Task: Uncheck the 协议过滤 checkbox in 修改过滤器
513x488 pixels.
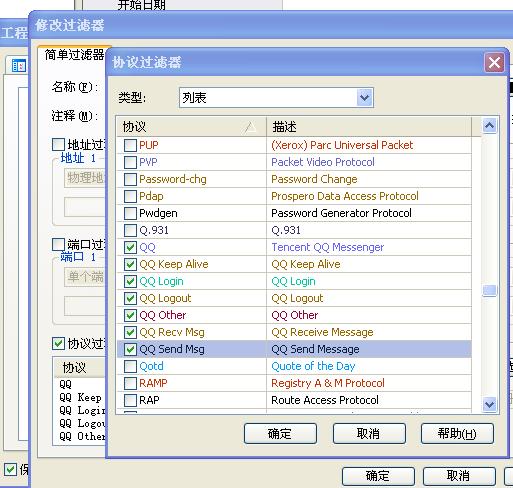Action: pos(58,344)
